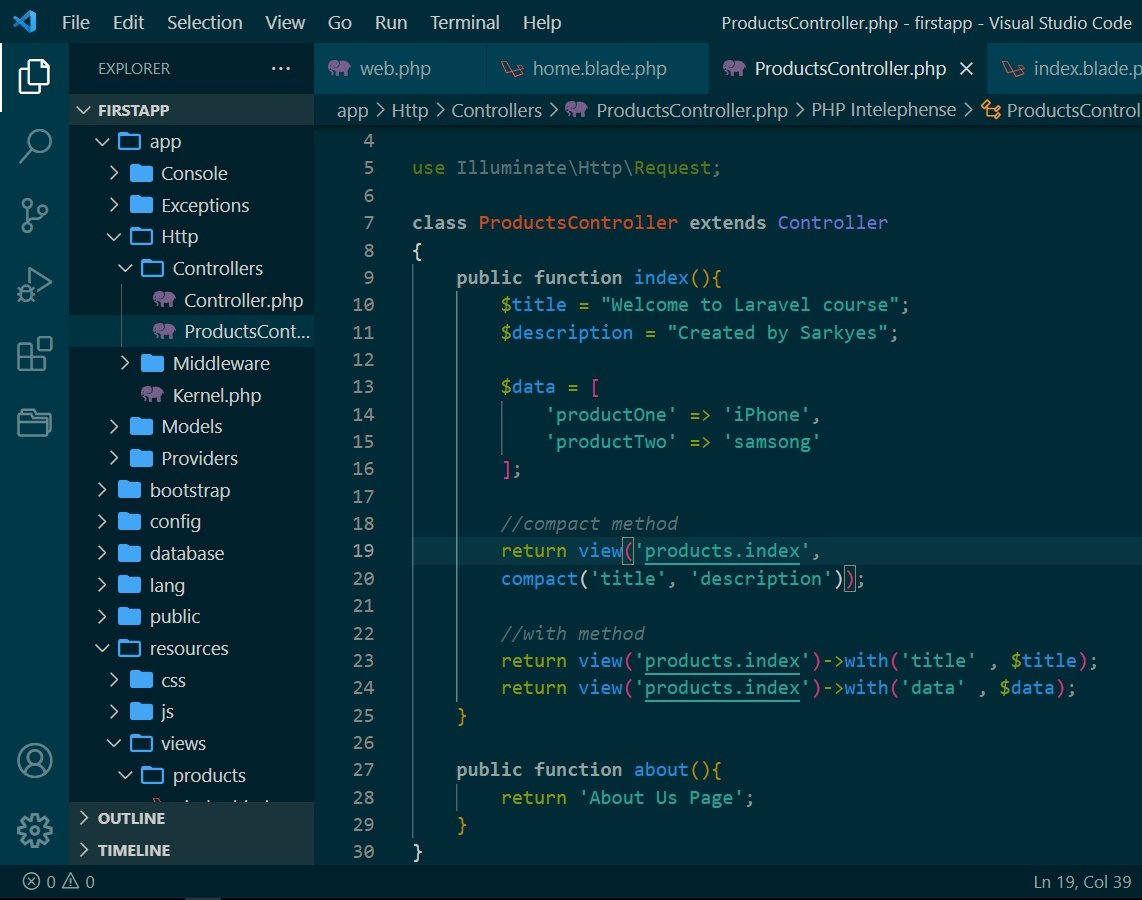Open the Extensions view

(x=34, y=354)
